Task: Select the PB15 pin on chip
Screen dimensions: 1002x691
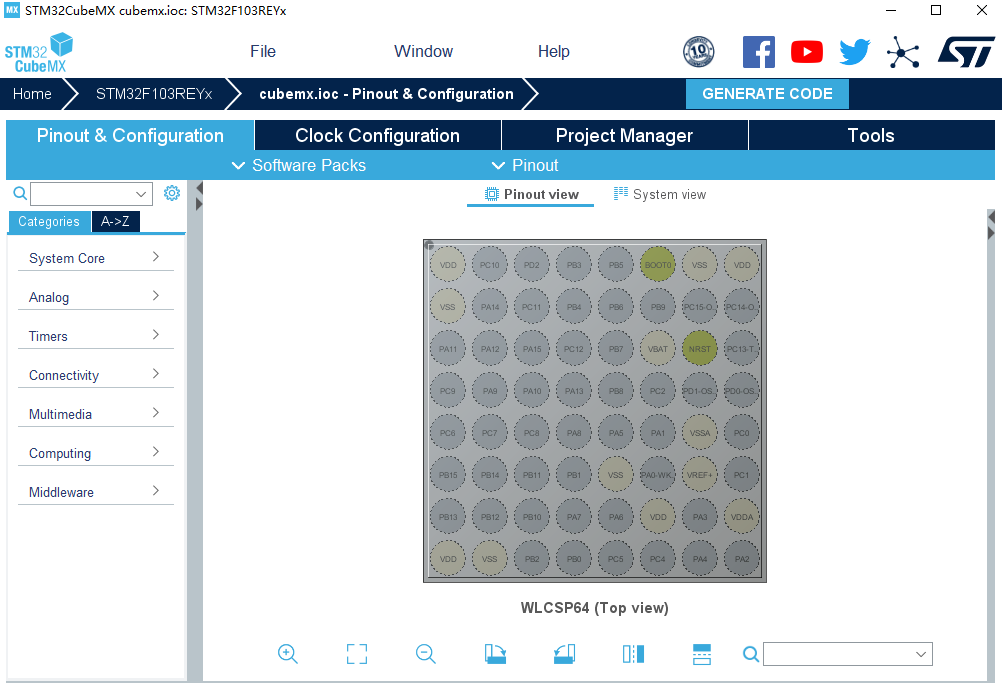Action: click(x=448, y=475)
